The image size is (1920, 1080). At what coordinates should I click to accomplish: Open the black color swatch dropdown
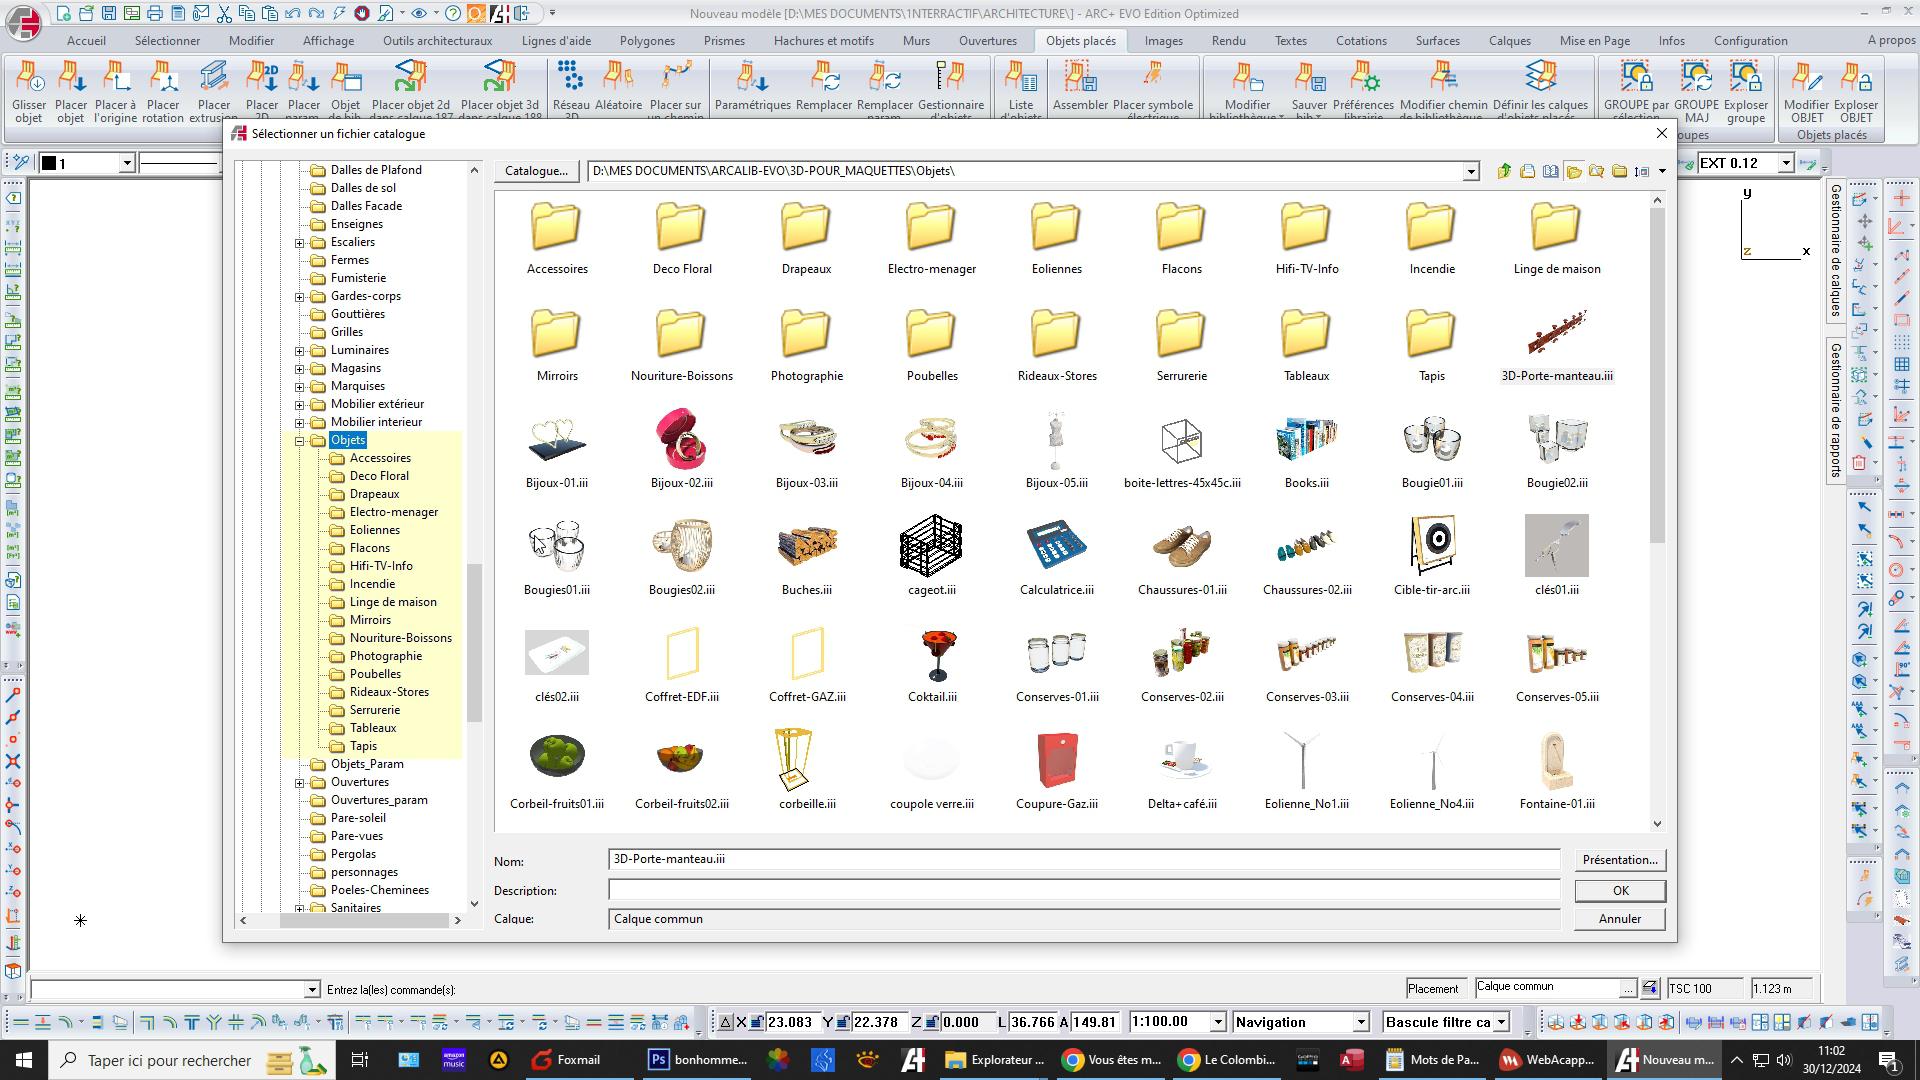point(127,163)
